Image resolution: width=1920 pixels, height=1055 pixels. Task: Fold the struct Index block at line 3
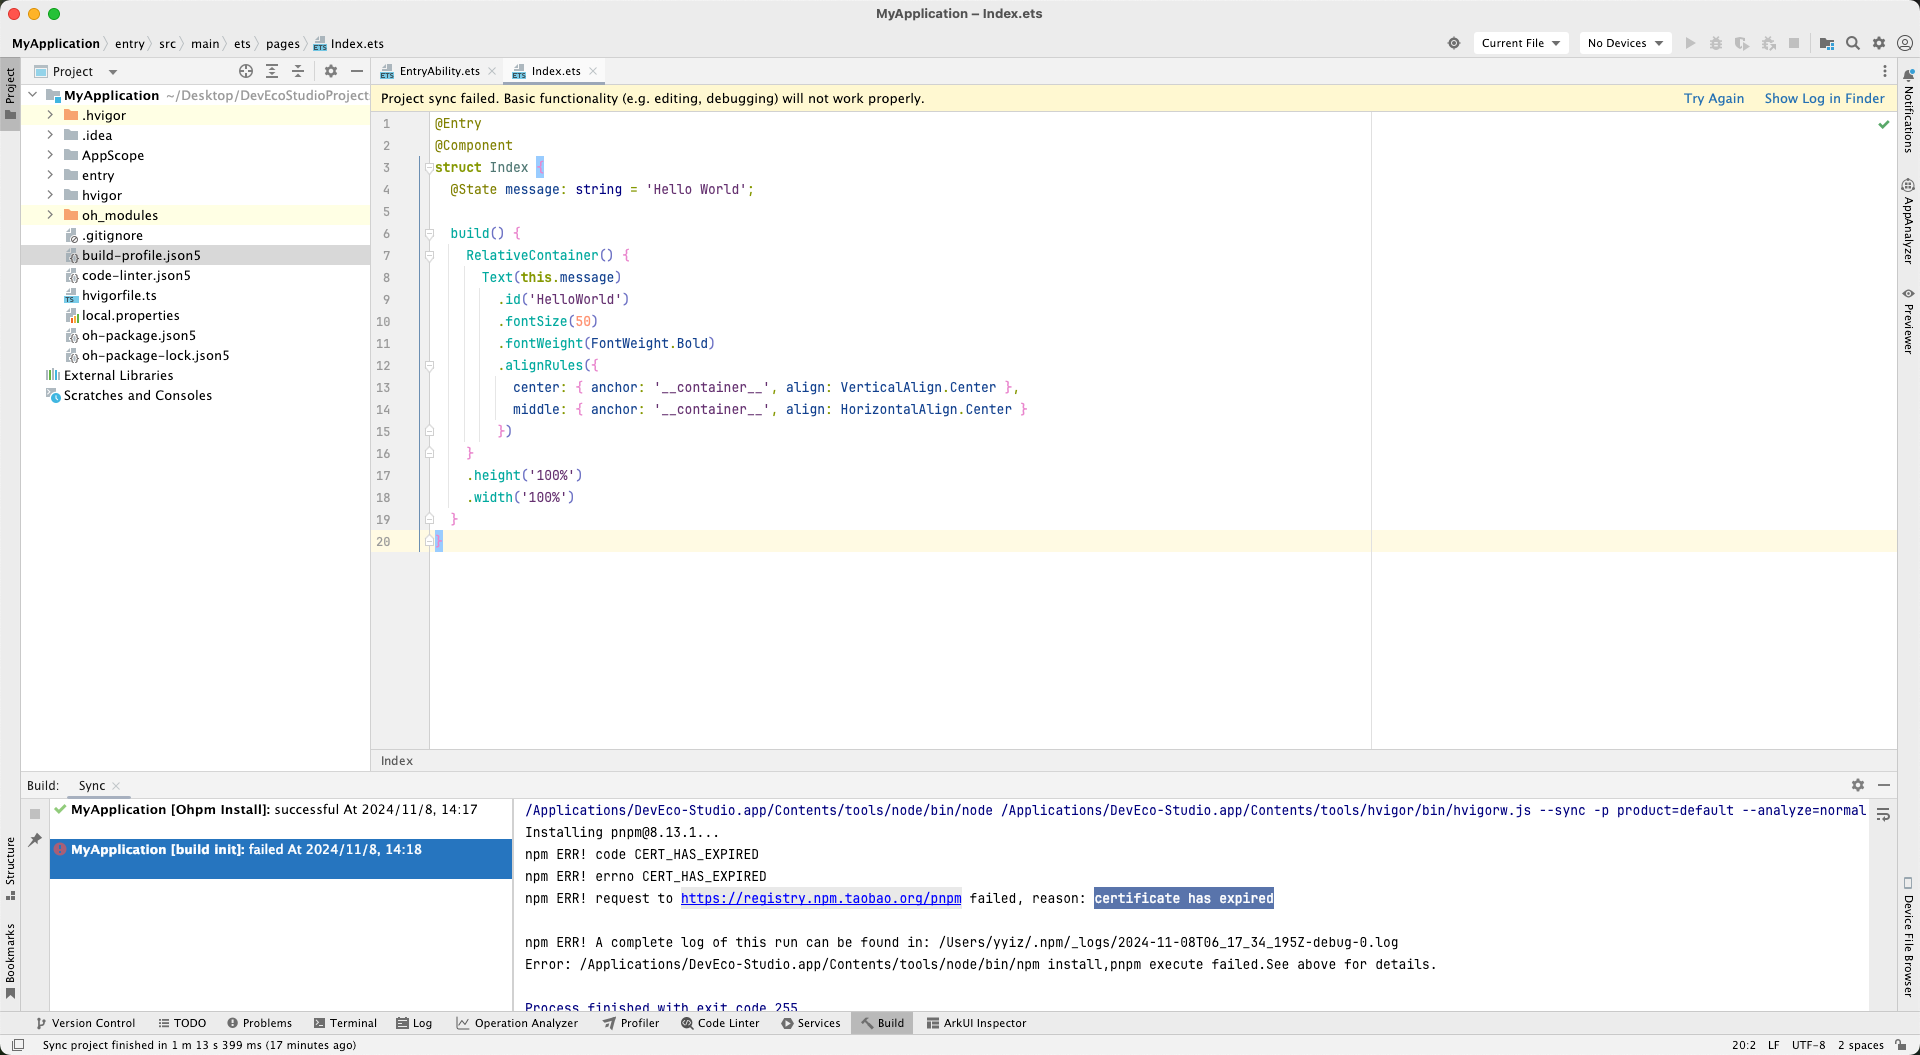tap(429, 167)
